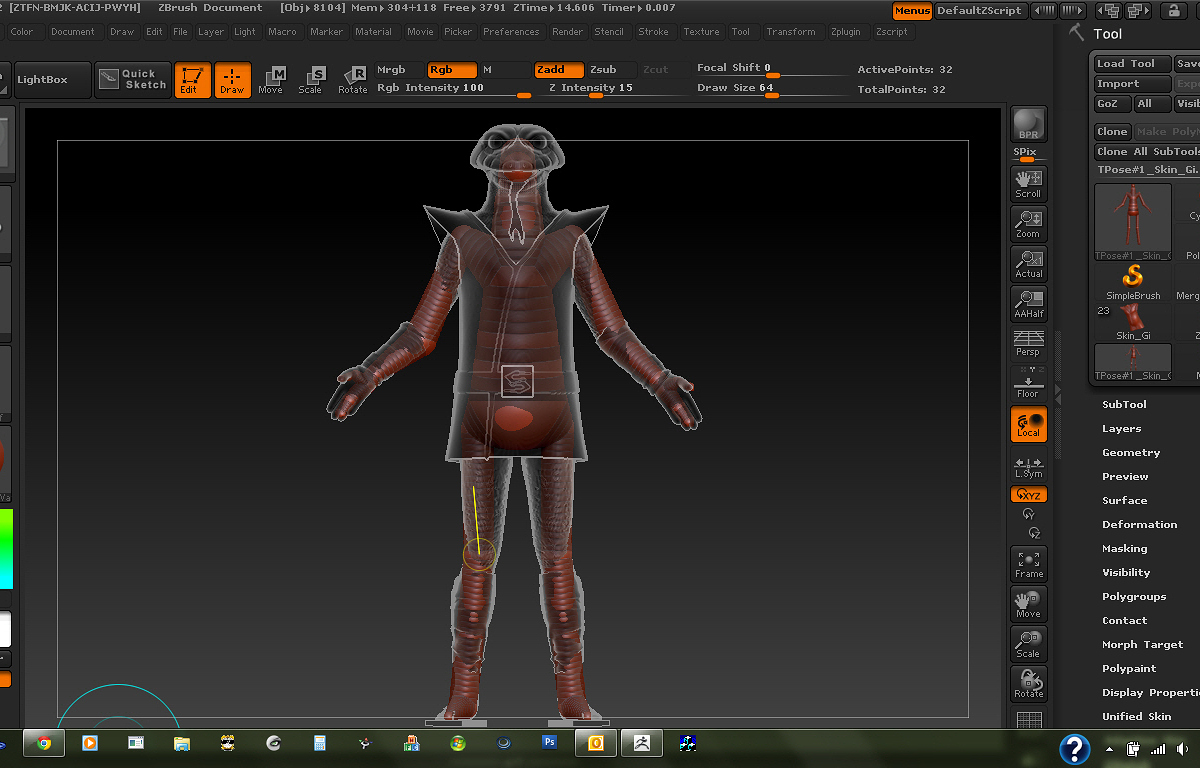Viewport: 1200px width, 768px height.
Task: Expand the Morph Target section
Action: pyautogui.click(x=1142, y=645)
